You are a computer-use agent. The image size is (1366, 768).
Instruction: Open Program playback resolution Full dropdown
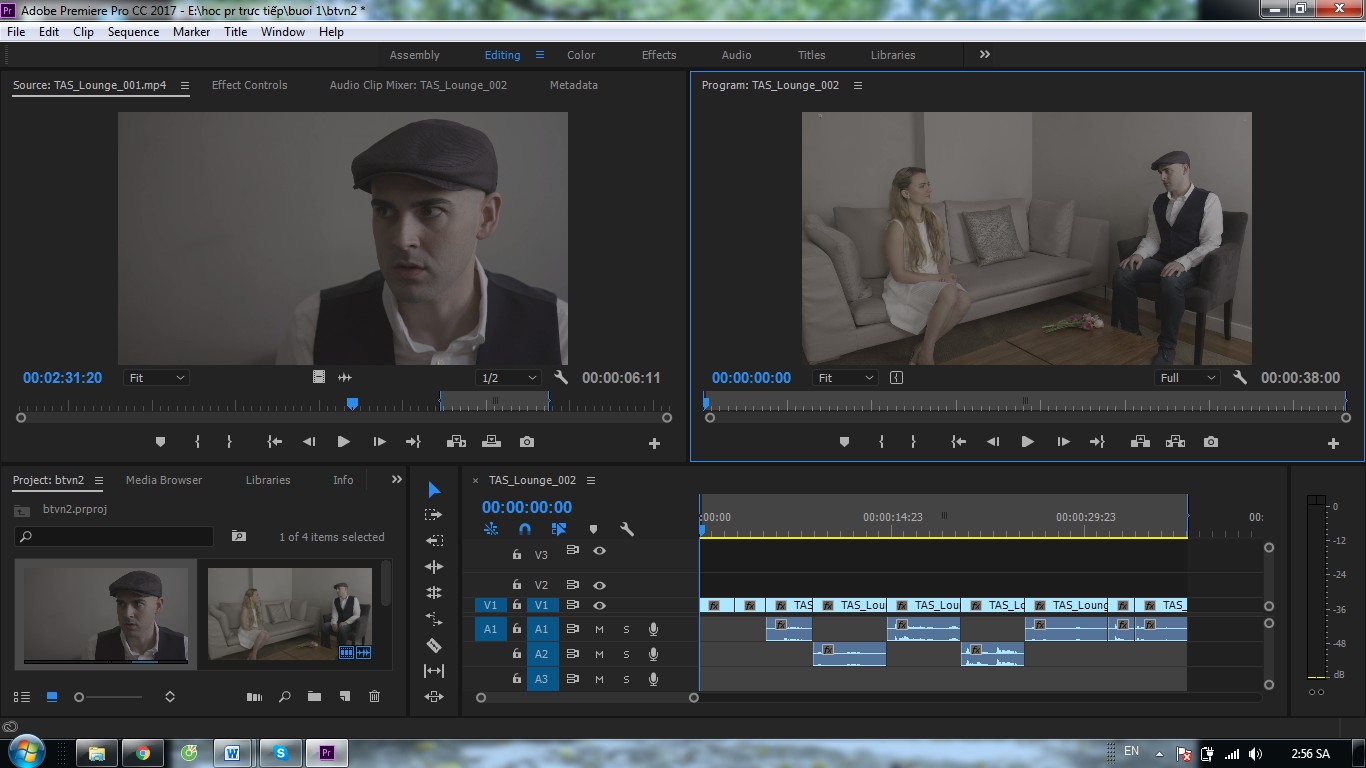[1187, 378]
